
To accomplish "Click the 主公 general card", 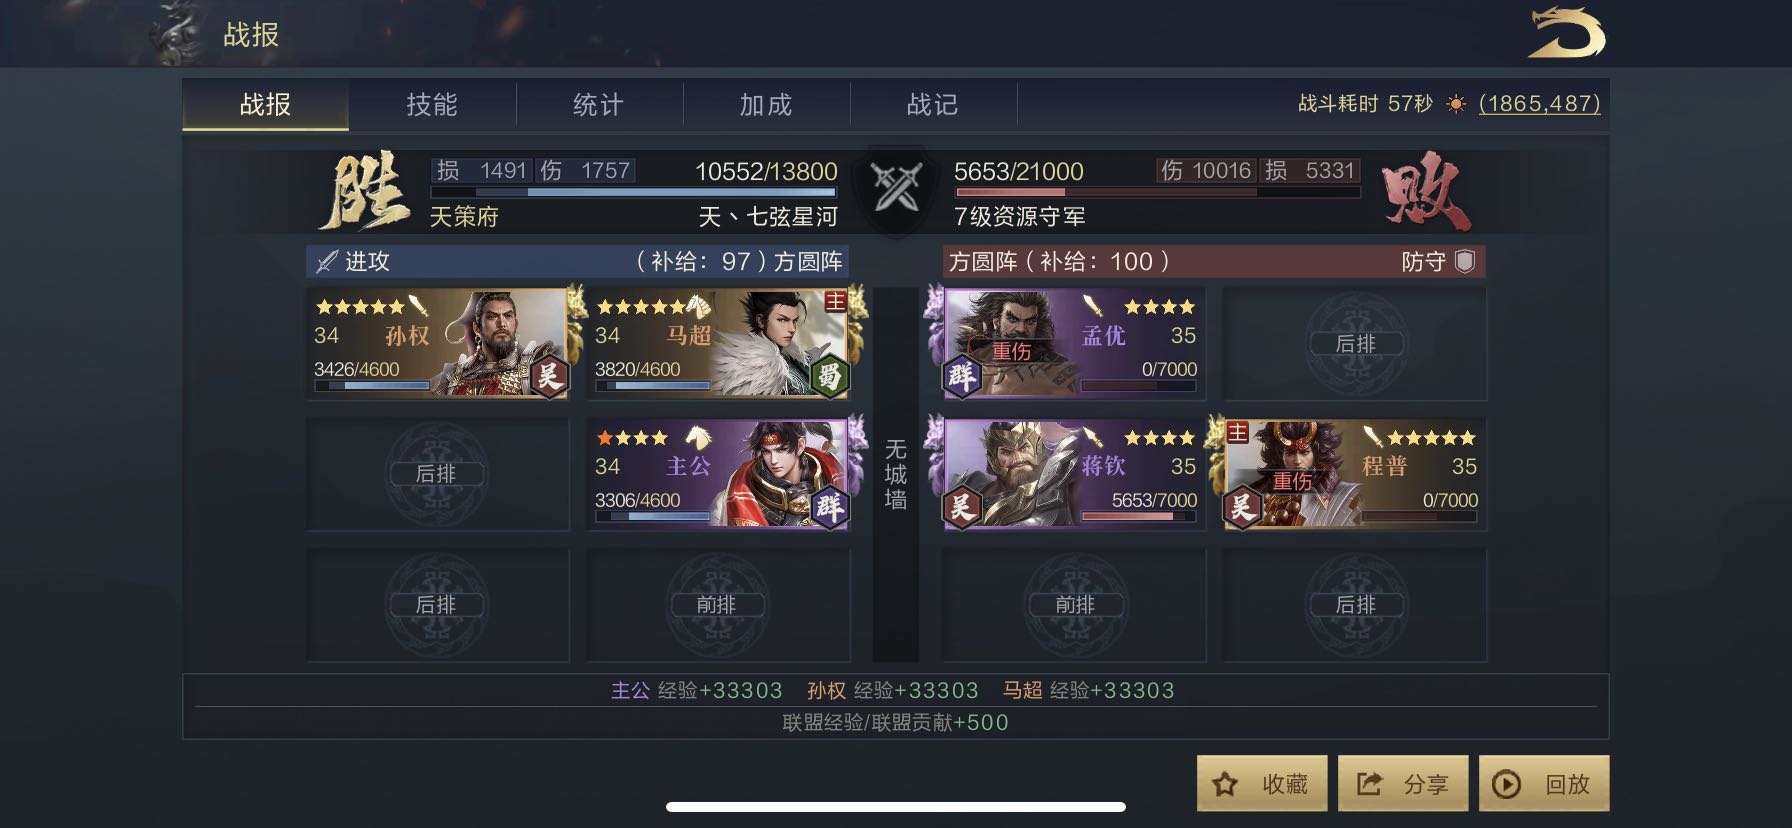I will click(718, 474).
